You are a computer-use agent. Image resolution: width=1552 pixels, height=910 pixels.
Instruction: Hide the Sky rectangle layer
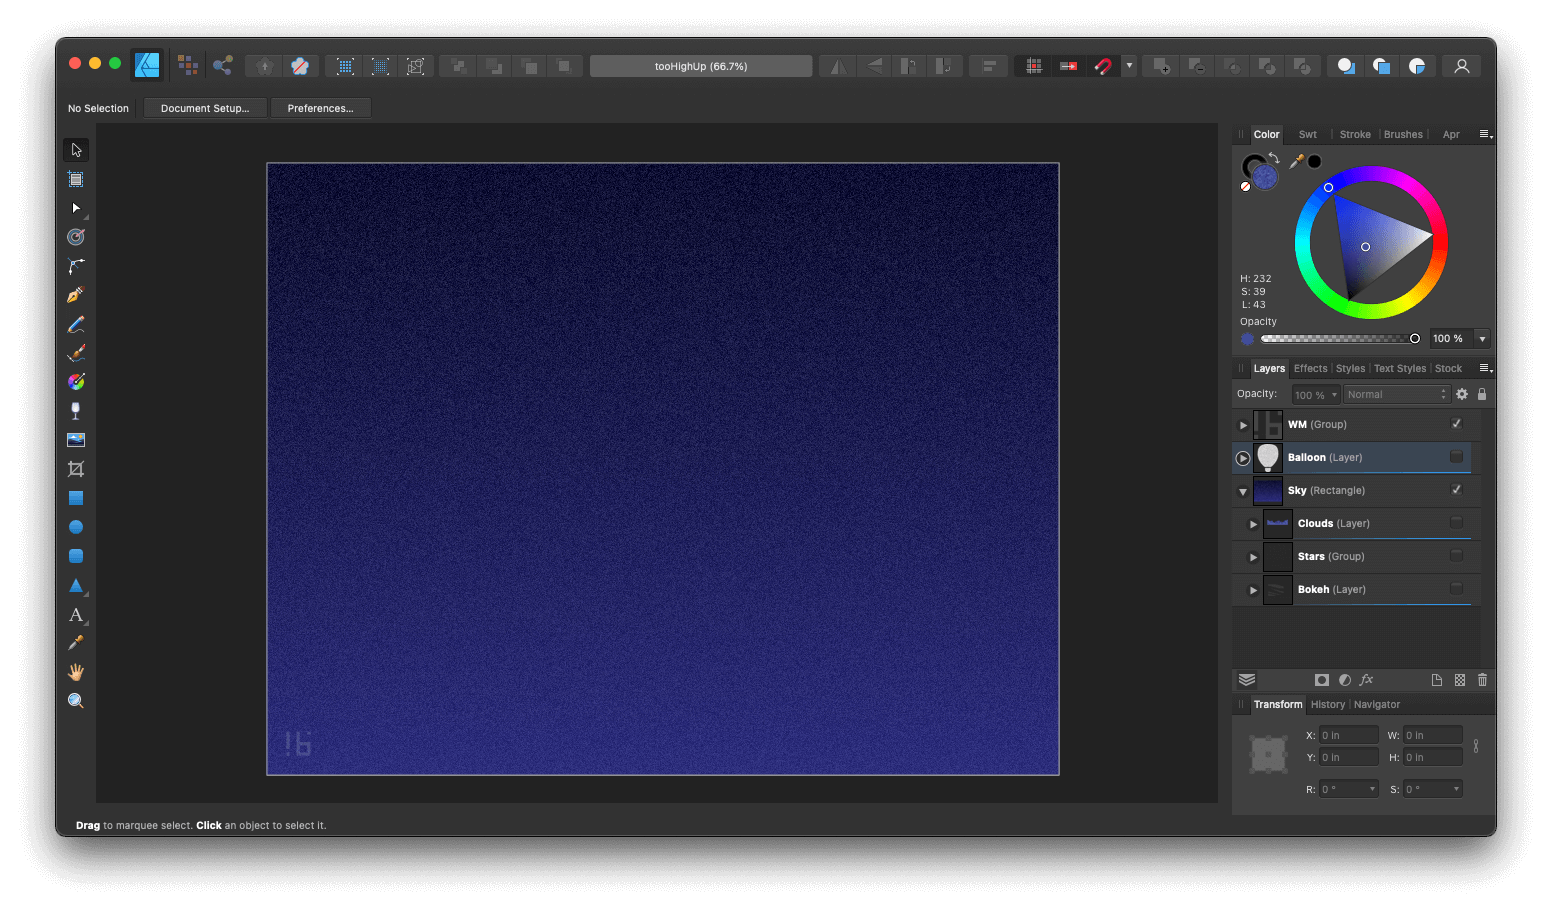pyautogui.click(x=1456, y=490)
